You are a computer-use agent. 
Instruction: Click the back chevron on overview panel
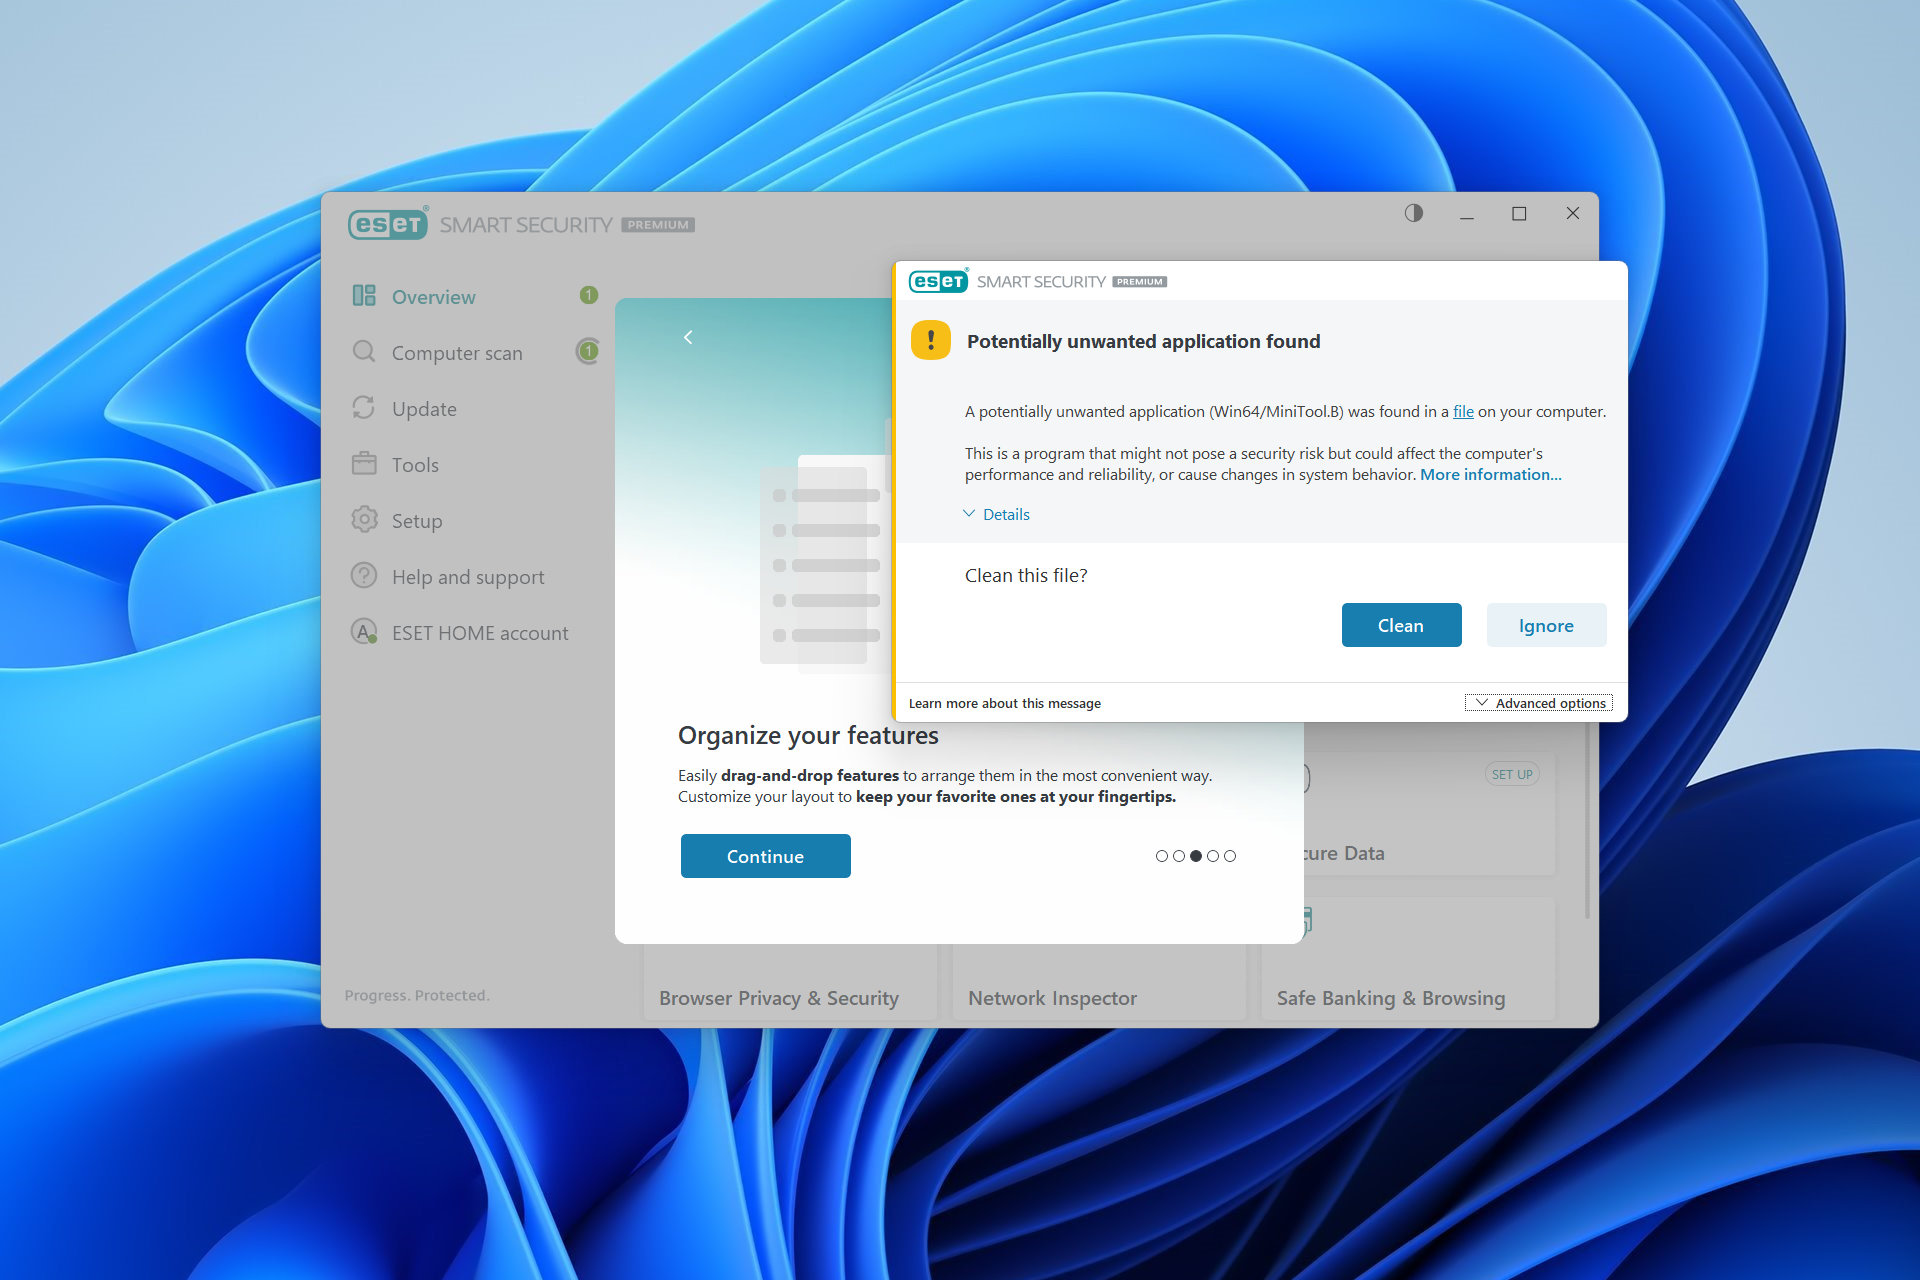[x=689, y=334]
